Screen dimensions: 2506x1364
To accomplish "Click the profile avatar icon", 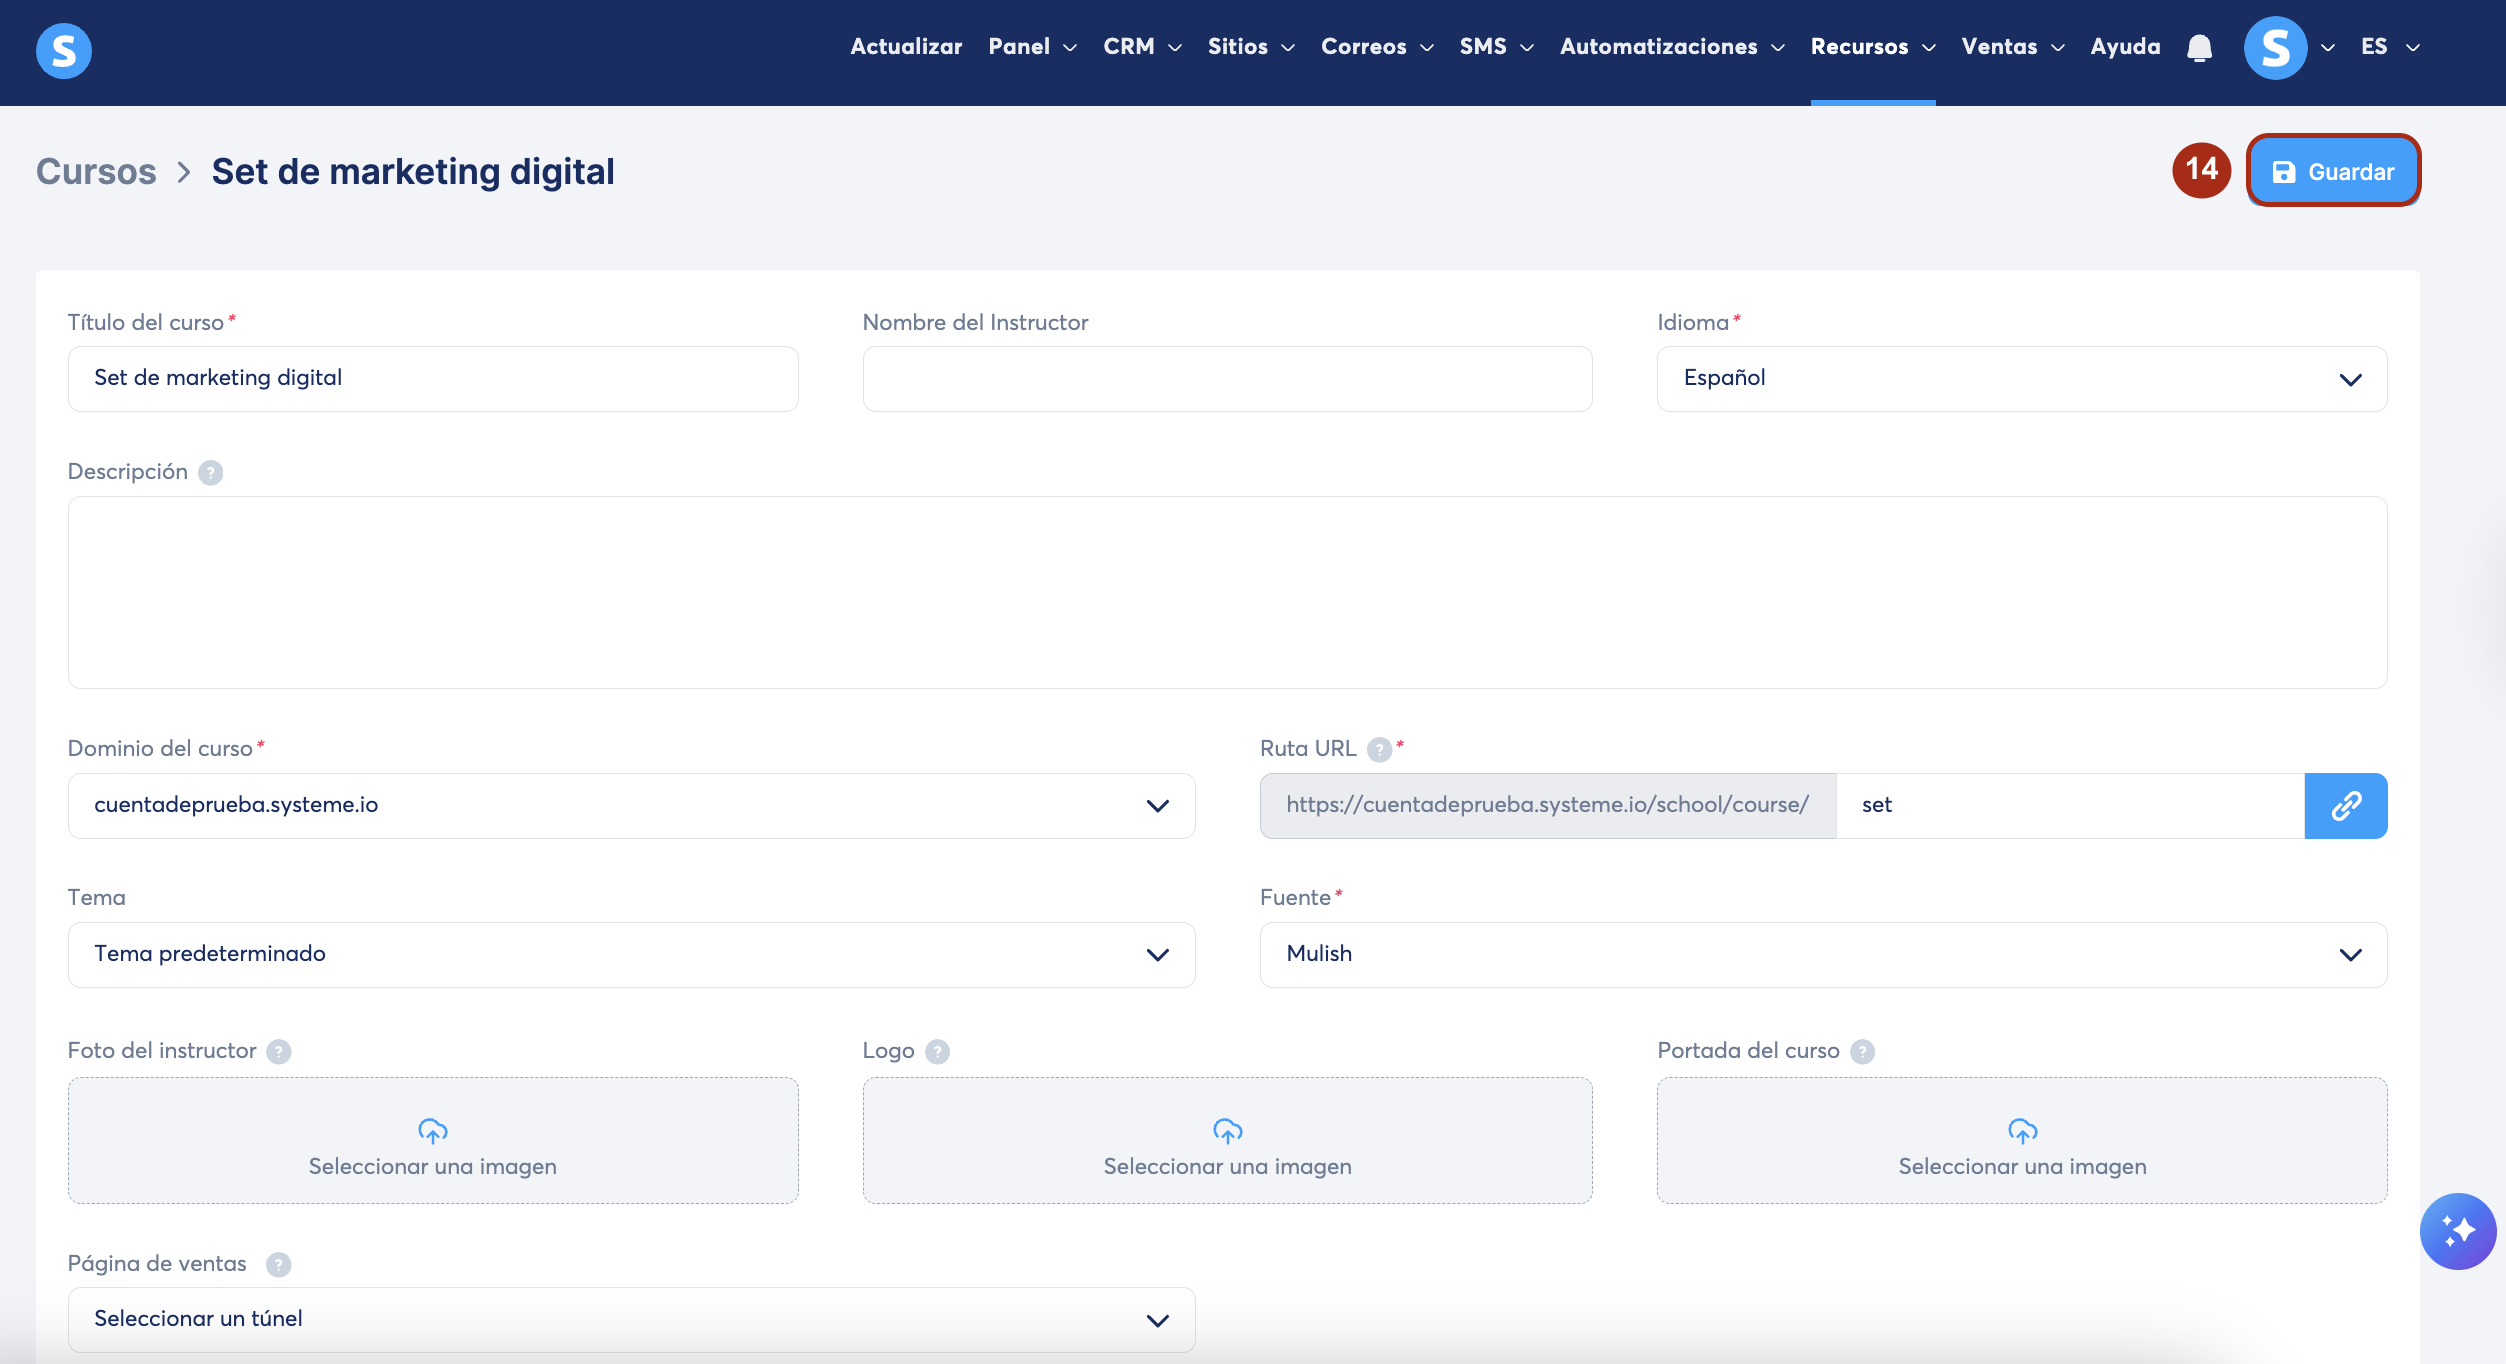I will pos(2275,48).
